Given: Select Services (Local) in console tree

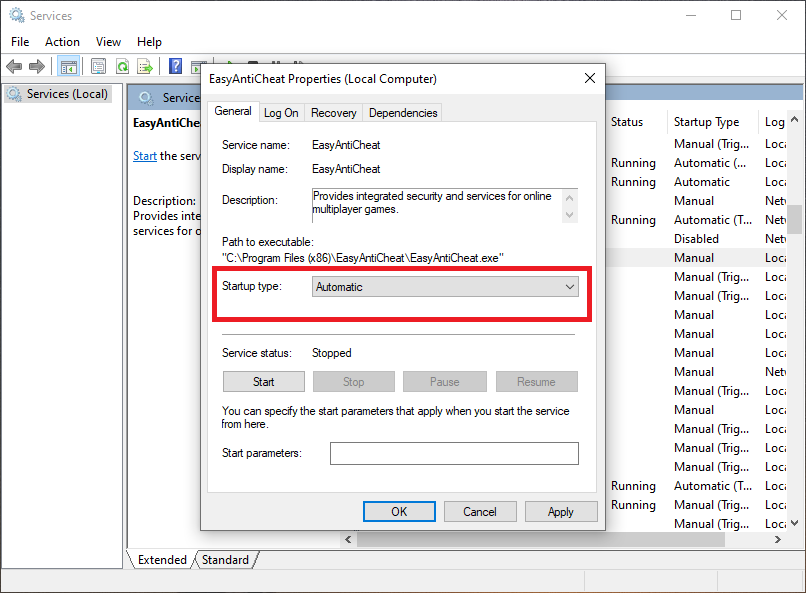Looking at the screenshot, I should [x=57, y=94].
